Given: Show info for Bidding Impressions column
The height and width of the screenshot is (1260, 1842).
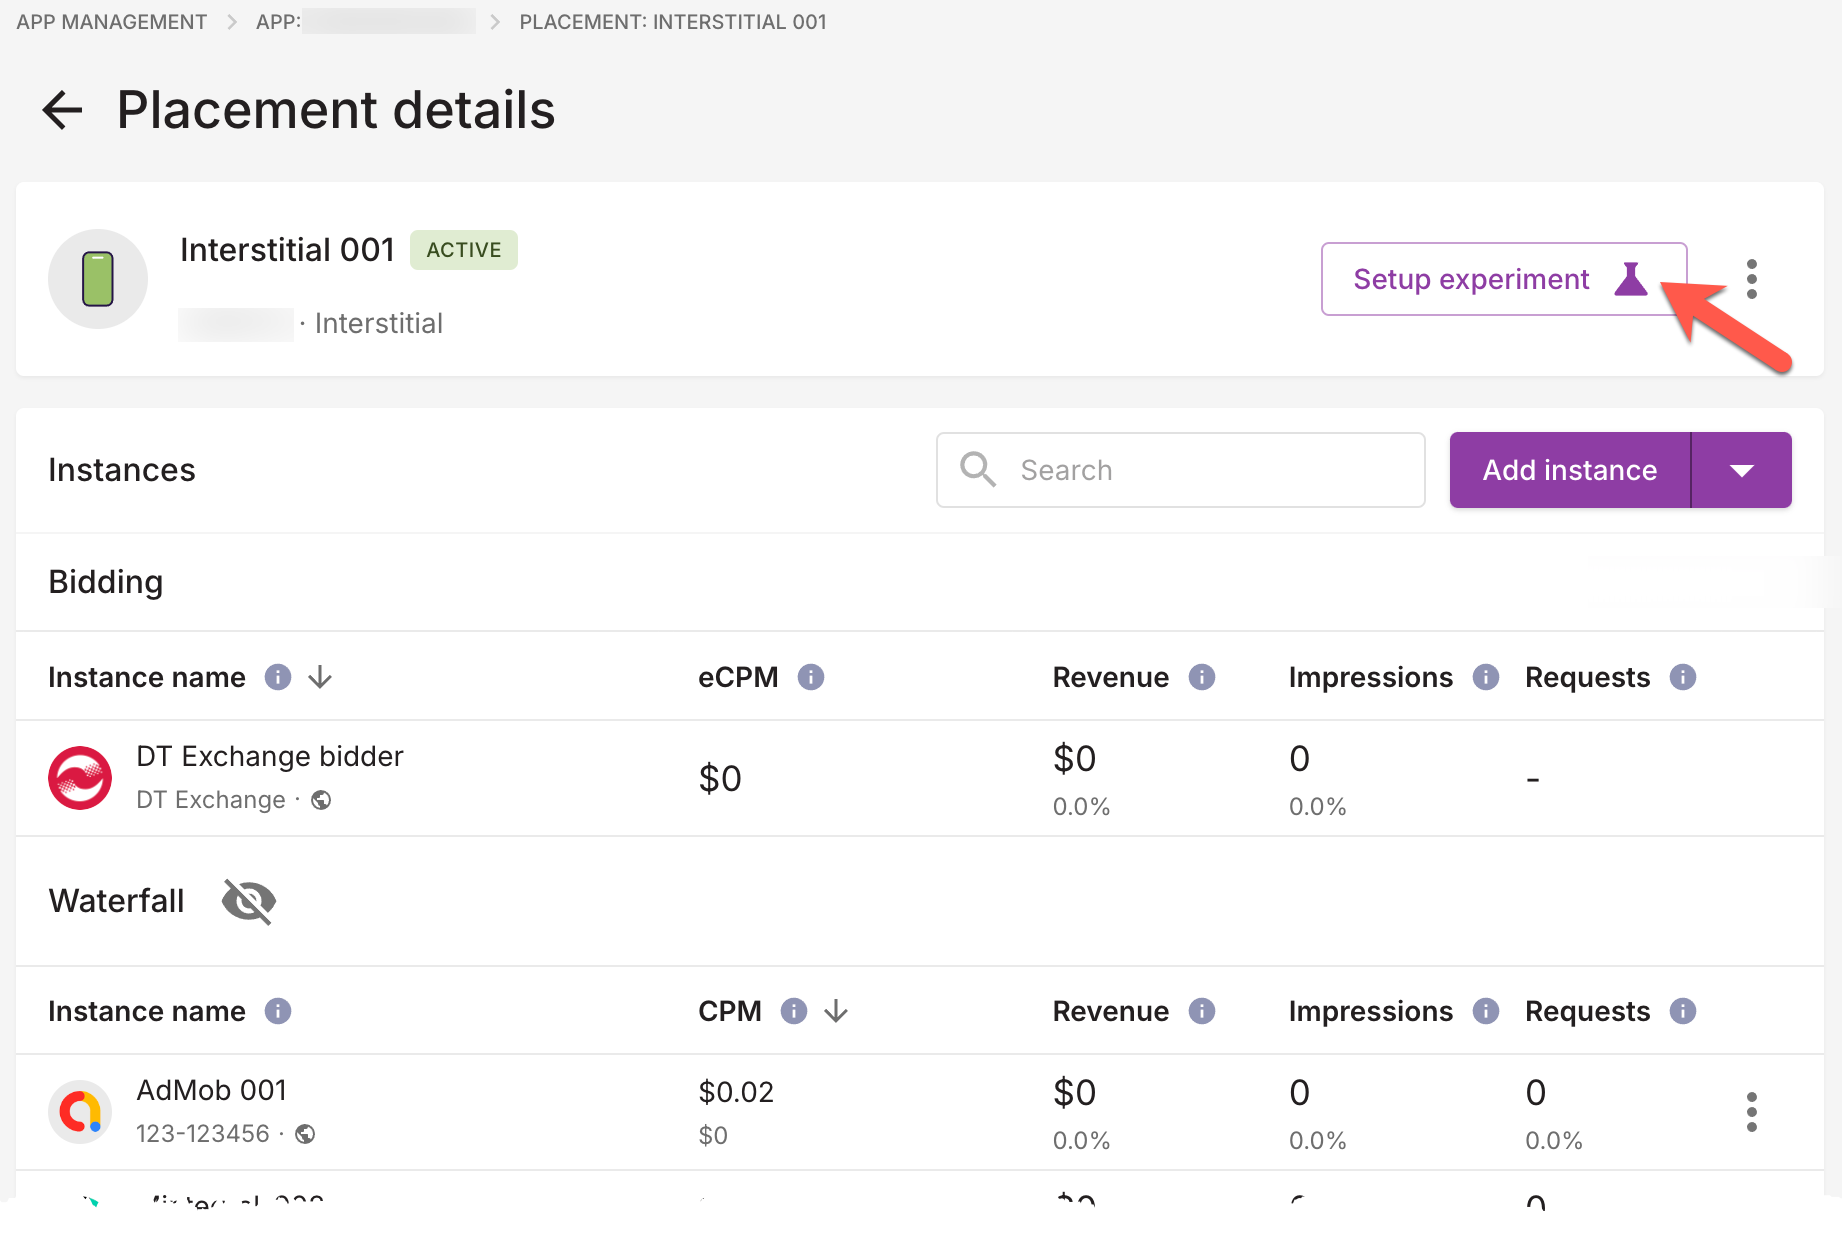Looking at the screenshot, I should [x=1486, y=678].
